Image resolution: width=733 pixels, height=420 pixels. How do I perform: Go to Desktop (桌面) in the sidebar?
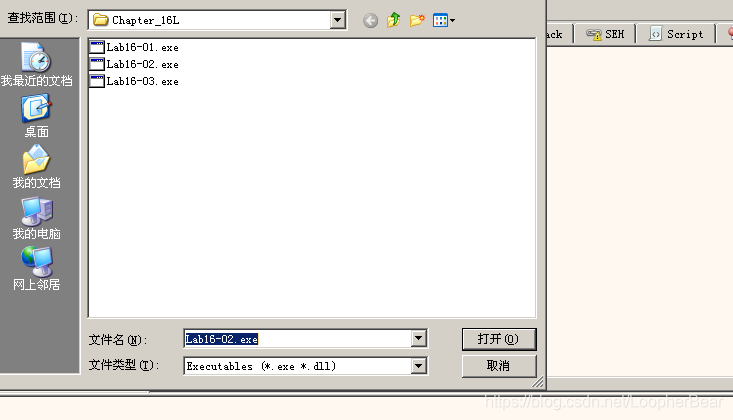click(36, 116)
